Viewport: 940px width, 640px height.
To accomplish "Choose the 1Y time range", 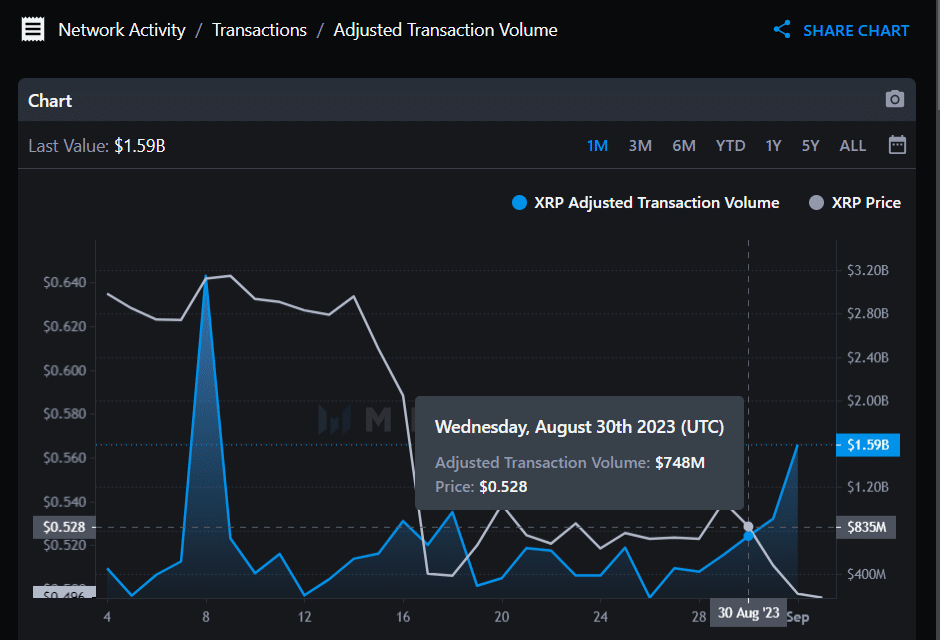I will pyautogui.click(x=773, y=146).
